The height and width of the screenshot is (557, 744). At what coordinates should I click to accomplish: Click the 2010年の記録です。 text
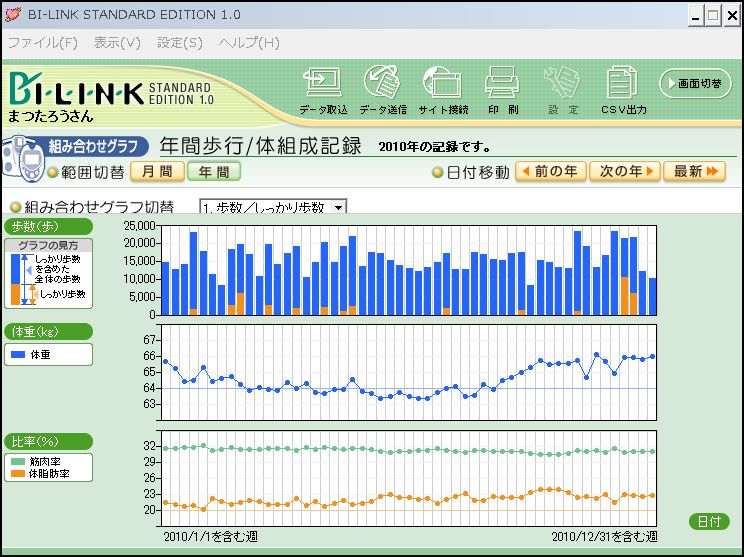pos(435,147)
